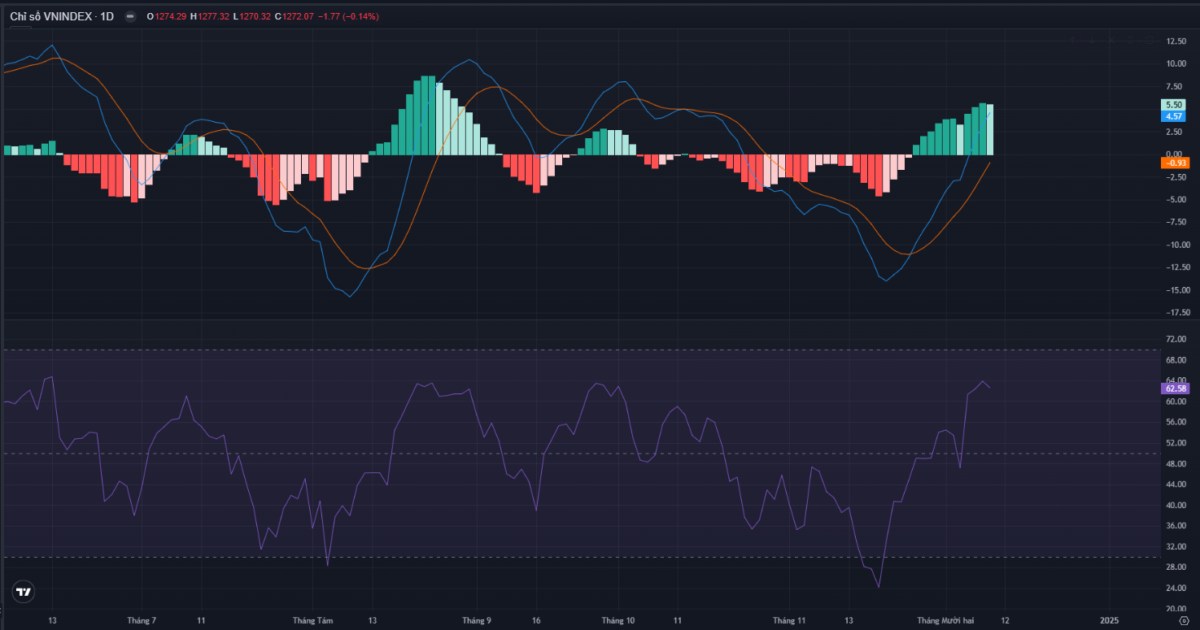Click the open price value O1274.29
Viewport: 1200px width, 630px height.
(169, 16)
